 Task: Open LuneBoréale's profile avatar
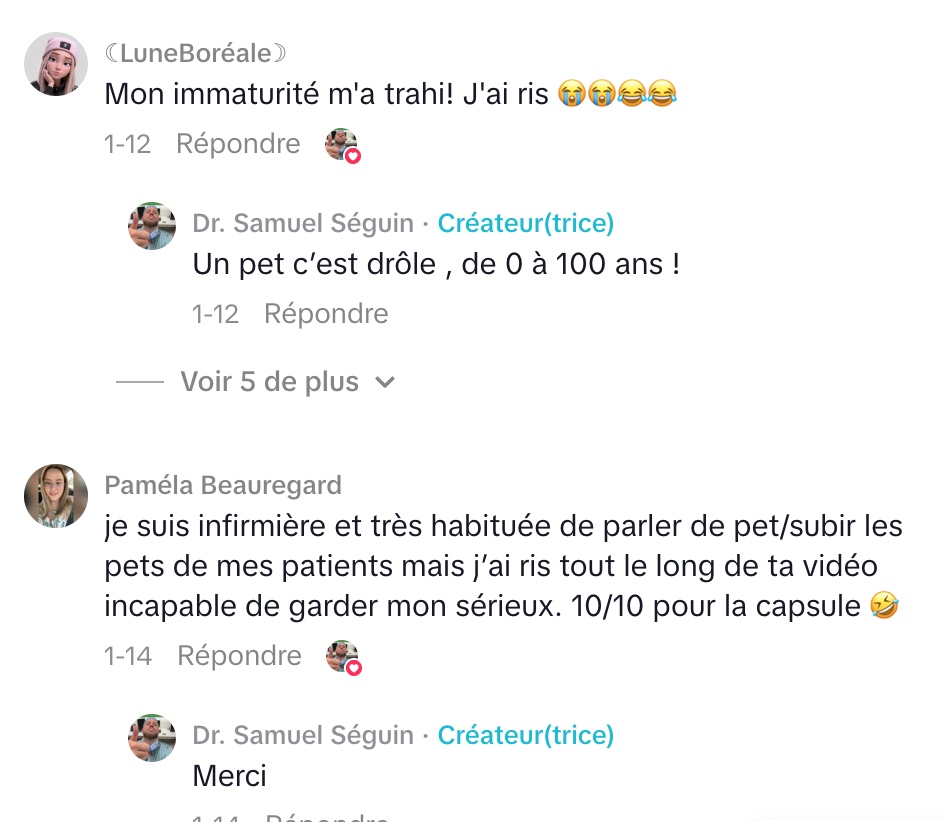pos(55,64)
